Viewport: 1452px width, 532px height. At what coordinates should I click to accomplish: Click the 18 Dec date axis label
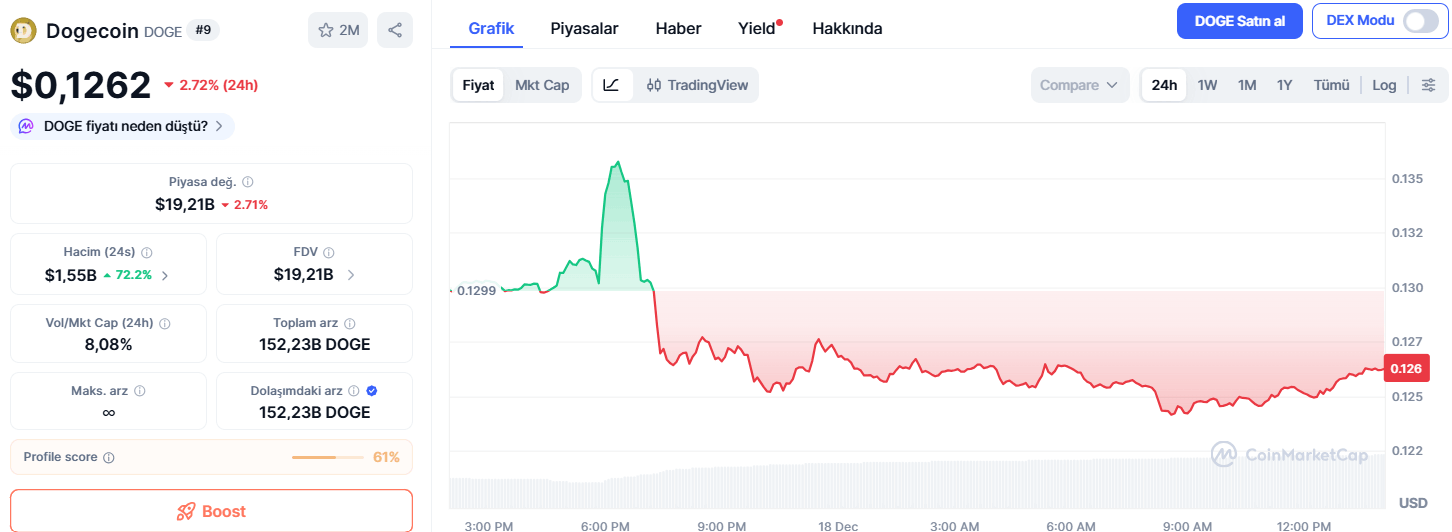pos(838,526)
